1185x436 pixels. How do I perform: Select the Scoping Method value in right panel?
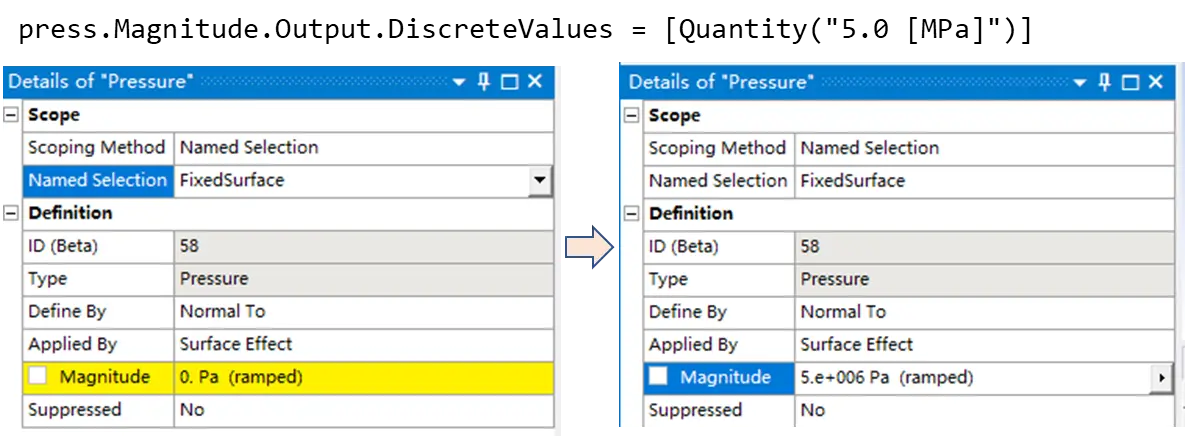click(x=984, y=148)
